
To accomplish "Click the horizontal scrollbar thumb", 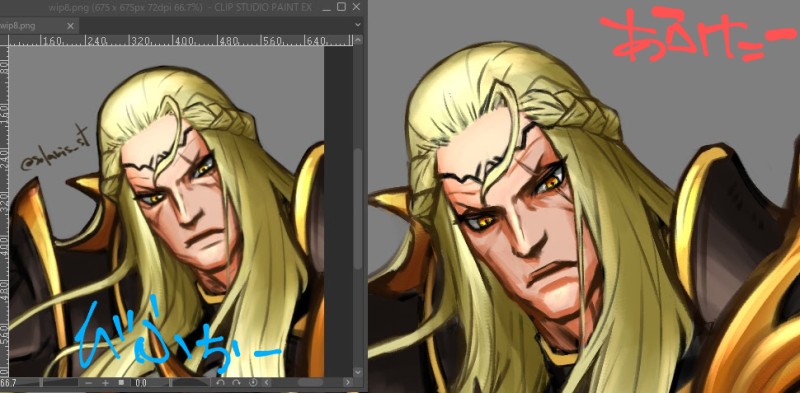I will 310,382.
